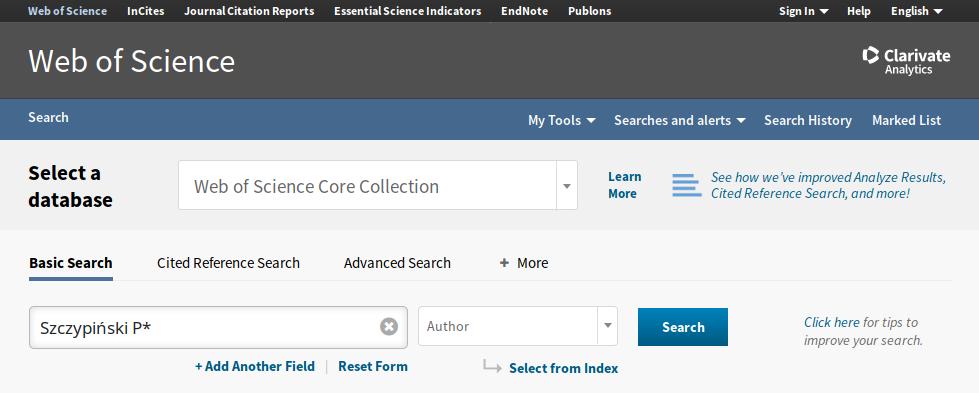Click the arrow icon before Select from Index

492,367
